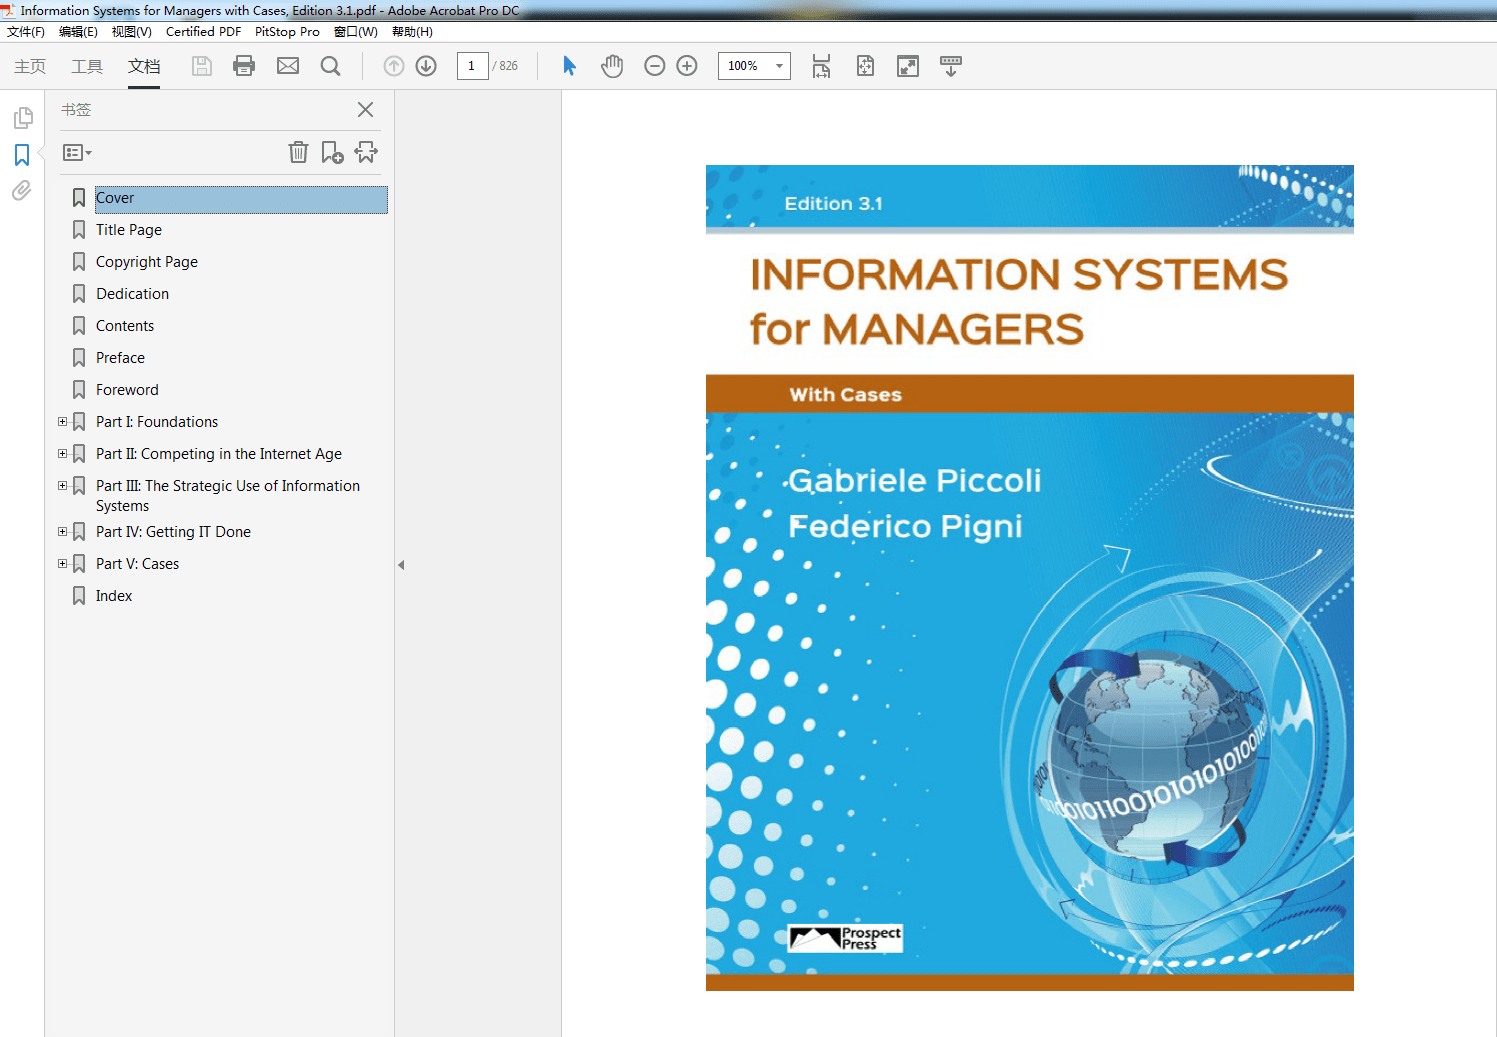
Task: Start a search with the magnifier icon
Action: [330, 66]
